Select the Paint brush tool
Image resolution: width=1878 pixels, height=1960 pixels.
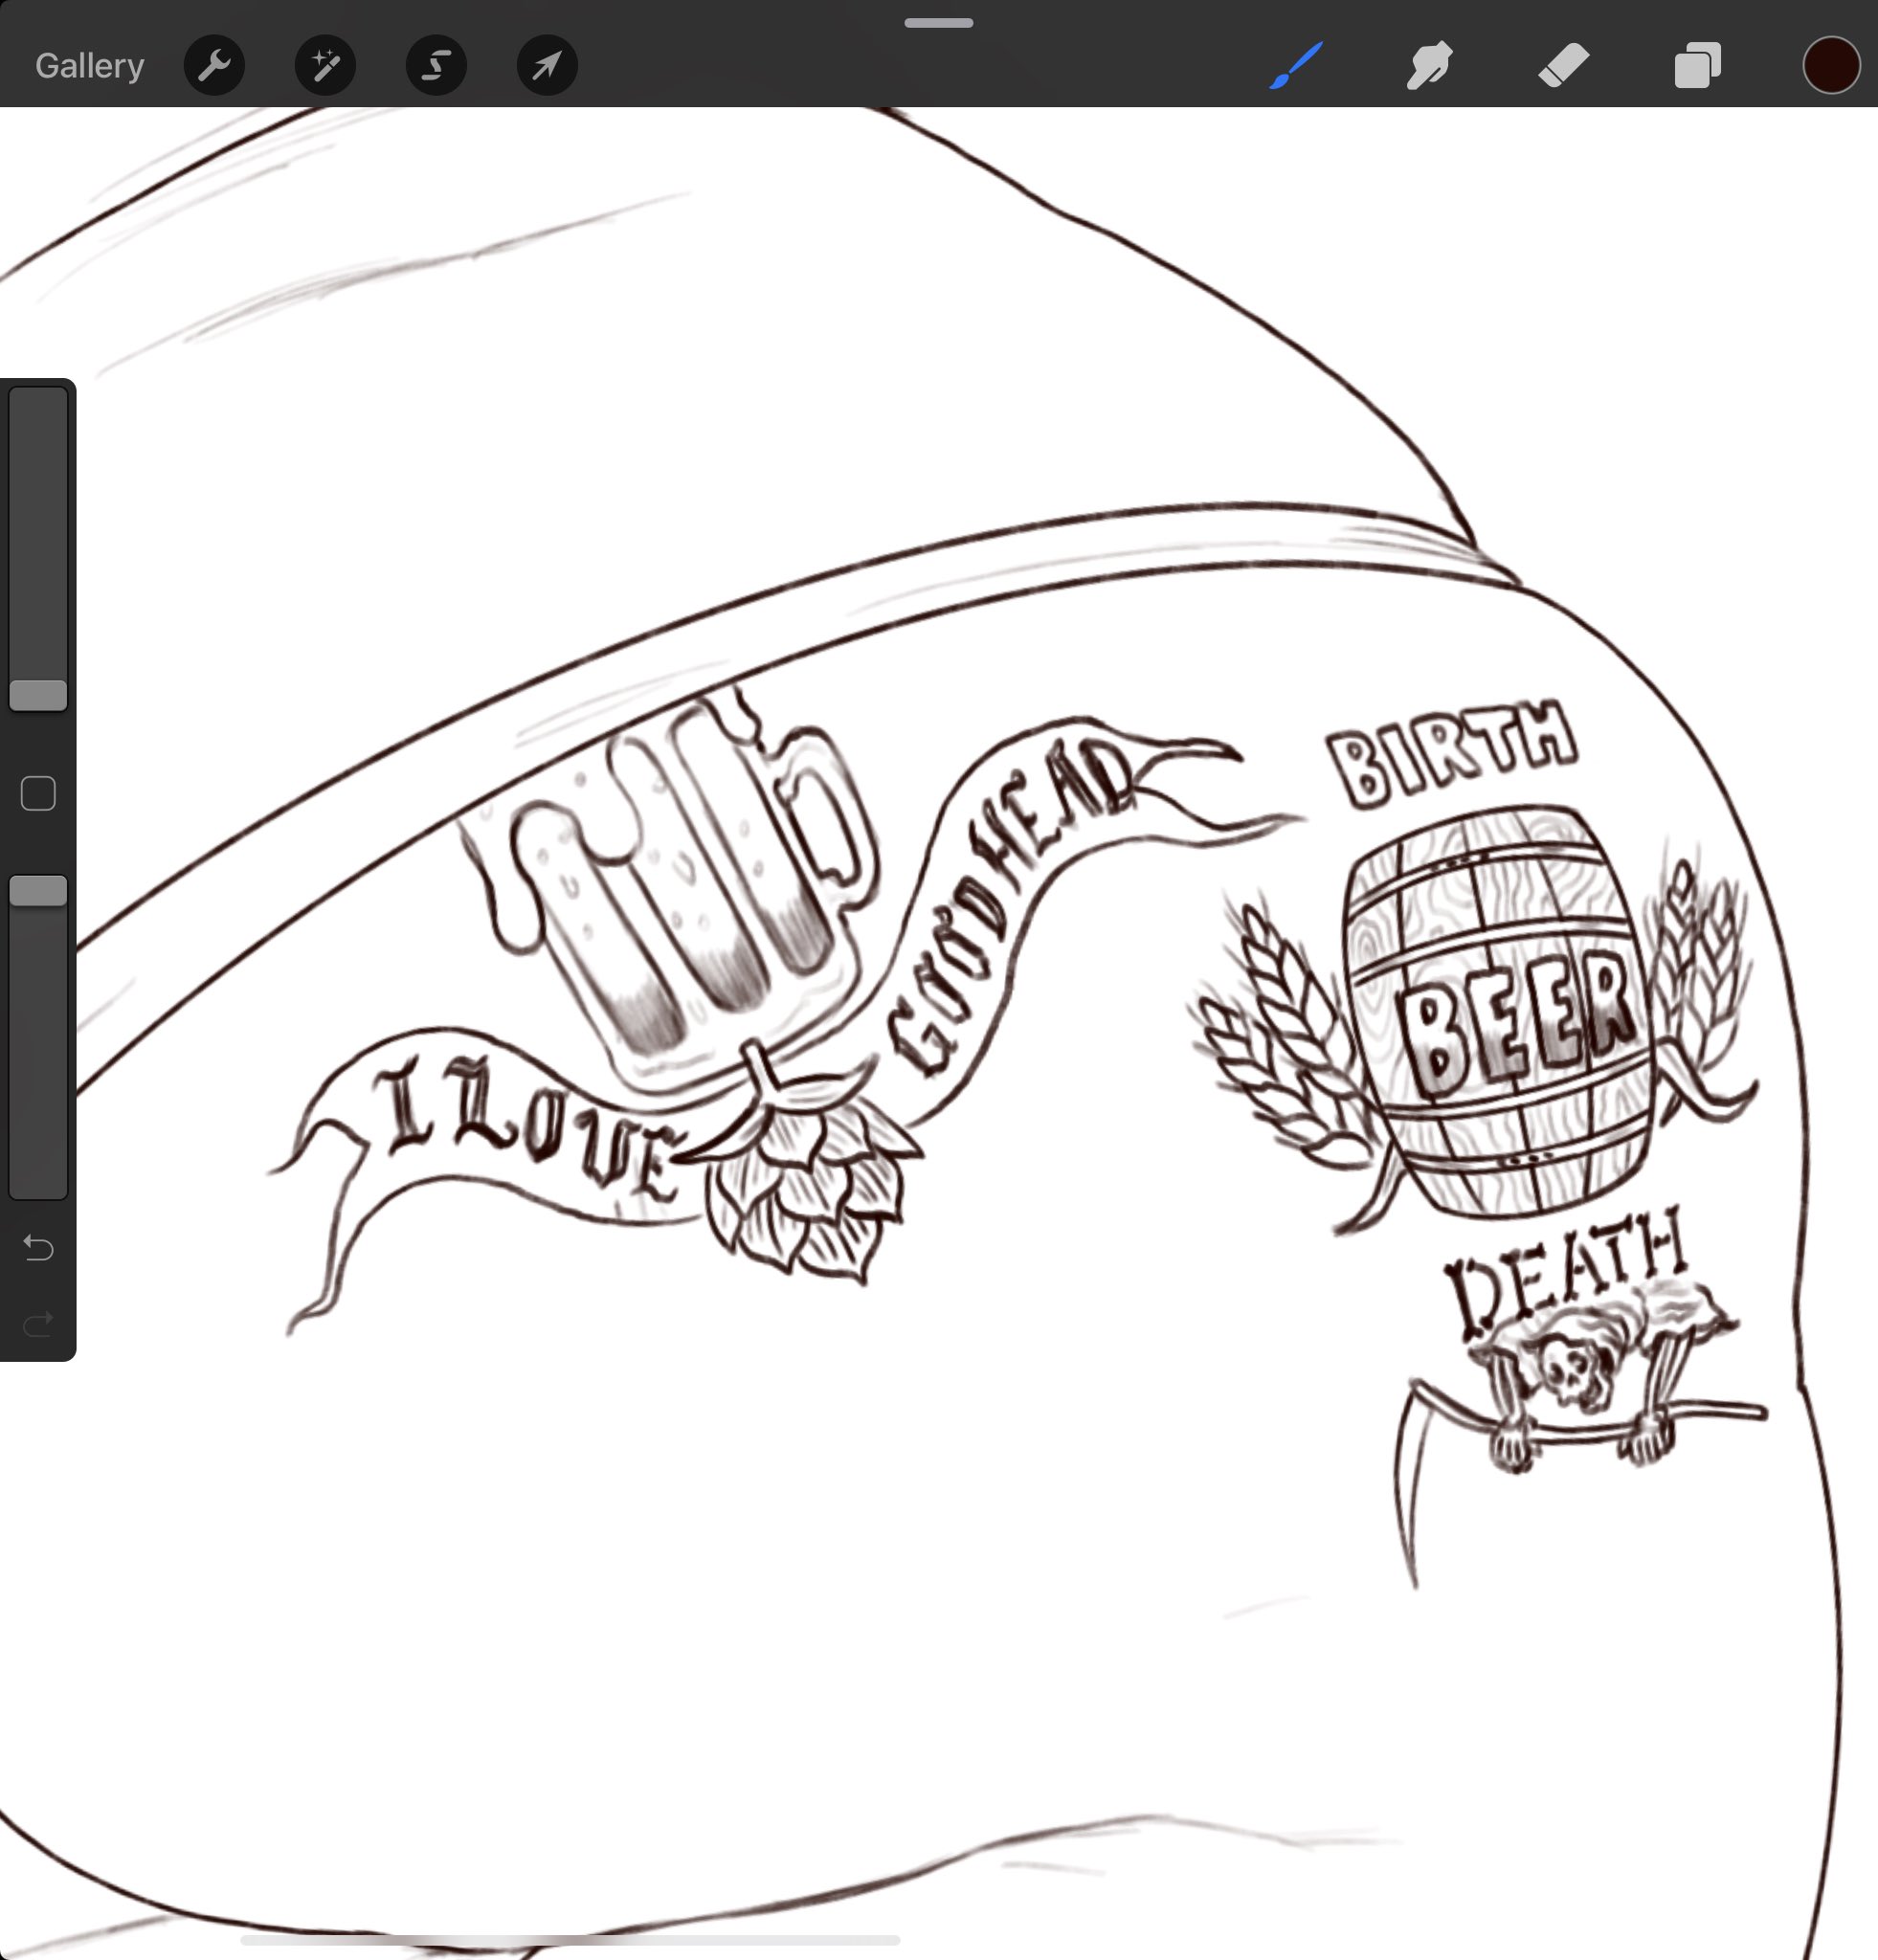(1297, 66)
